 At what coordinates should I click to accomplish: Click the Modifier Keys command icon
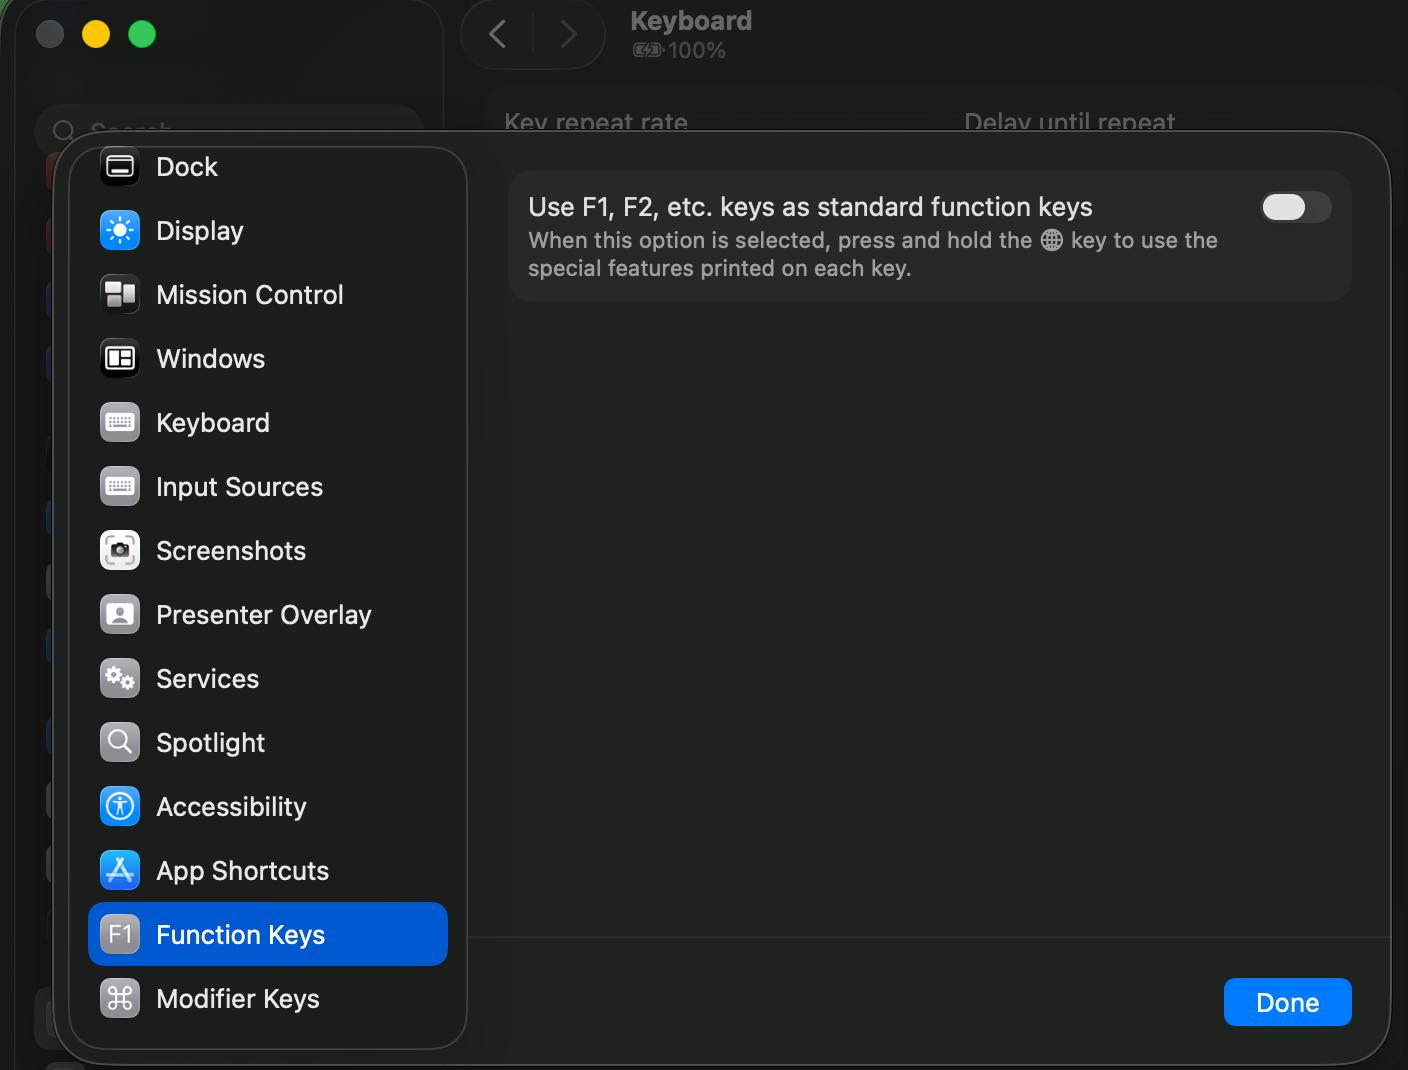point(120,999)
